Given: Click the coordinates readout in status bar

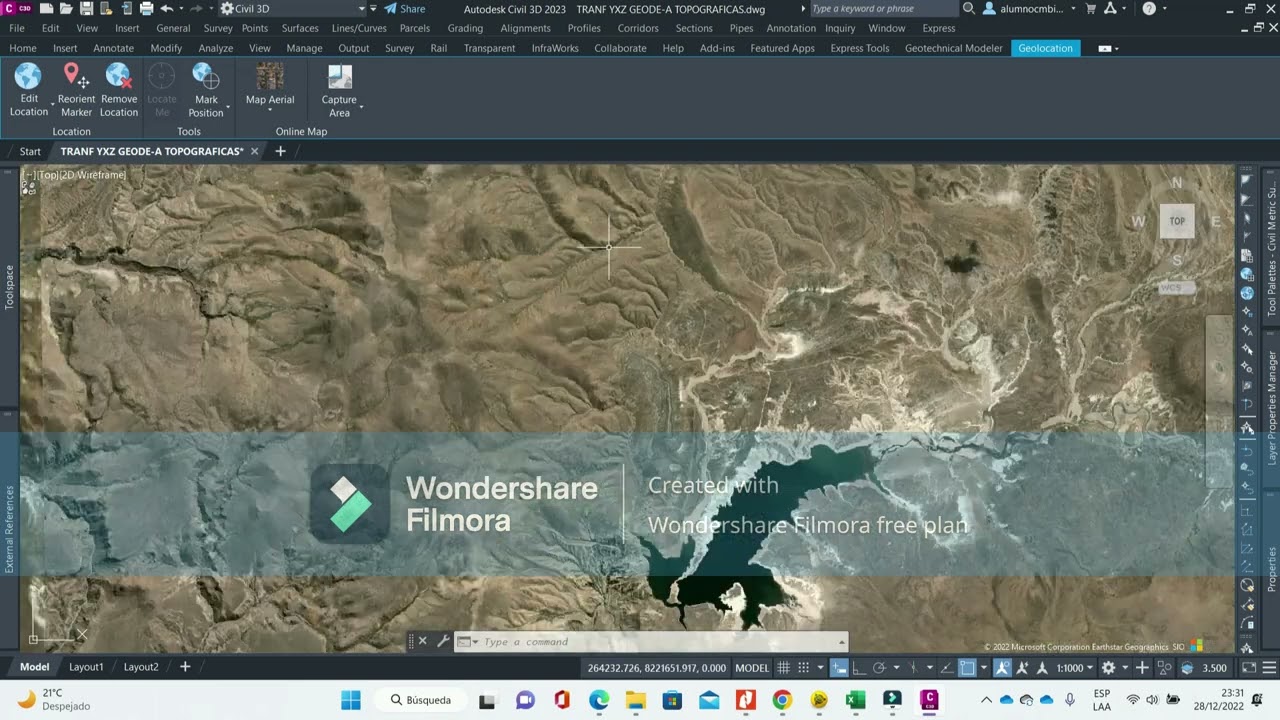Looking at the screenshot, I should pos(657,668).
